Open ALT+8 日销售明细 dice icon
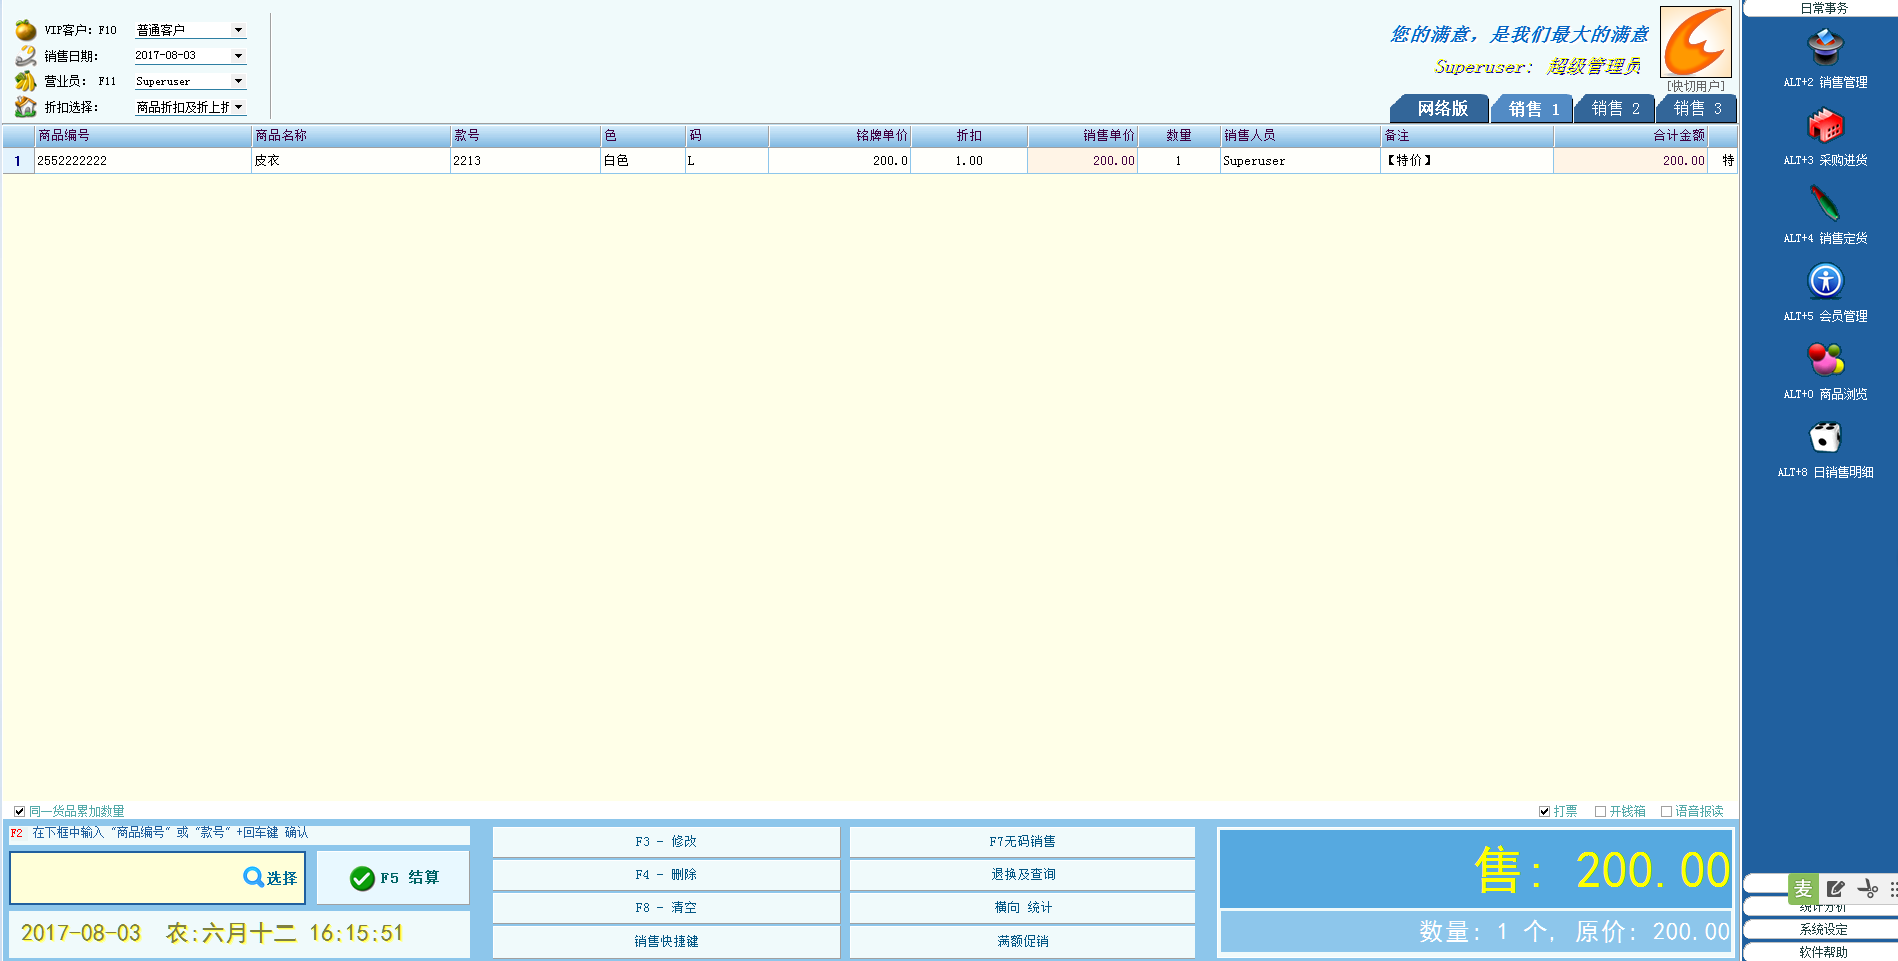This screenshot has width=1898, height=961. coord(1825,437)
